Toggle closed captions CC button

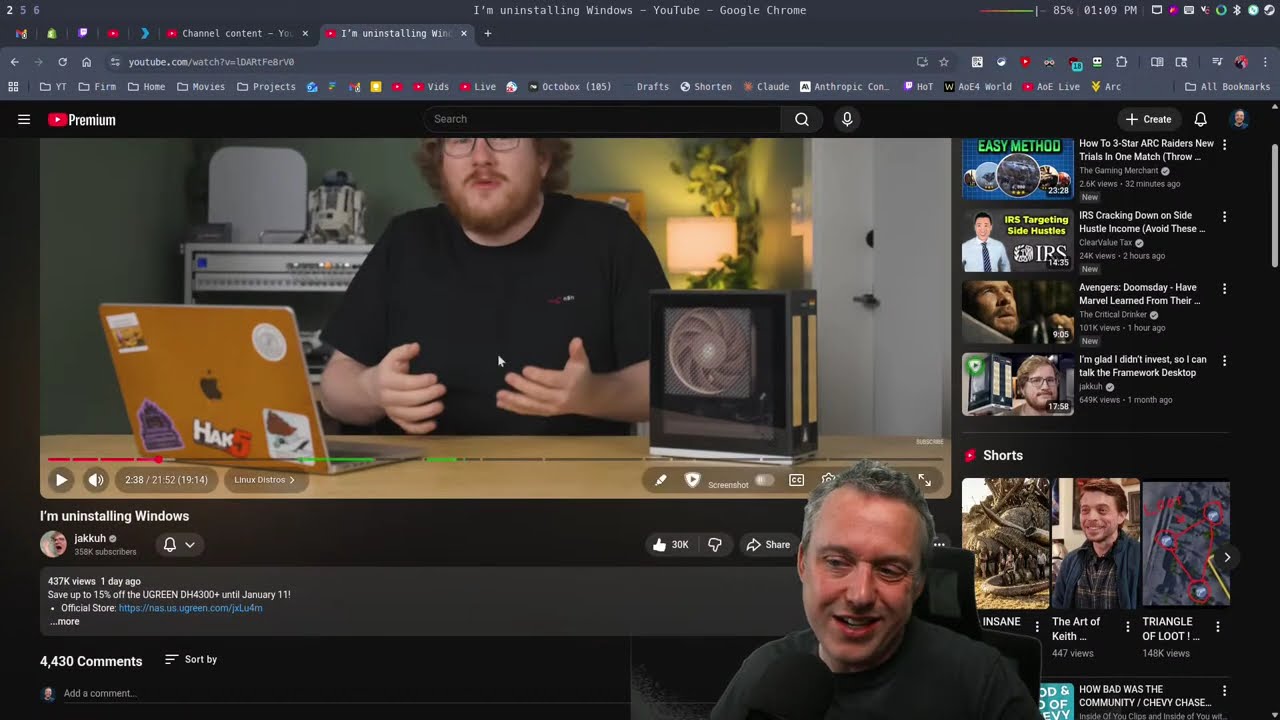point(796,480)
